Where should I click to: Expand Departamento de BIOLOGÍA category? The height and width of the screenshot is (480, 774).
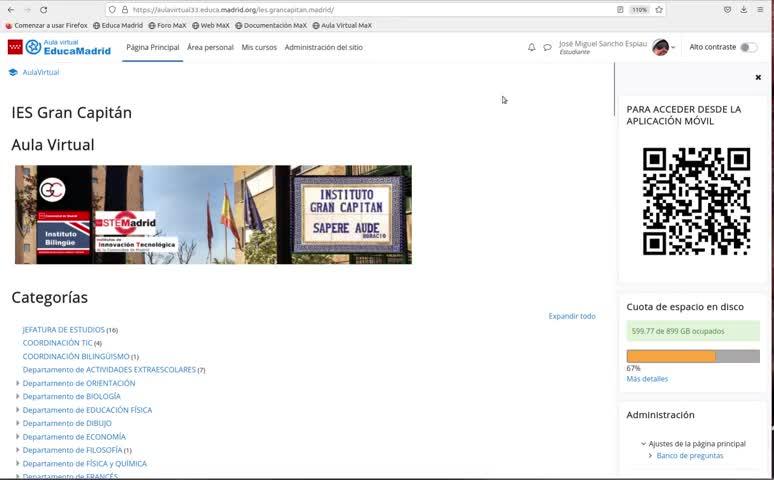click(x=18, y=397)
